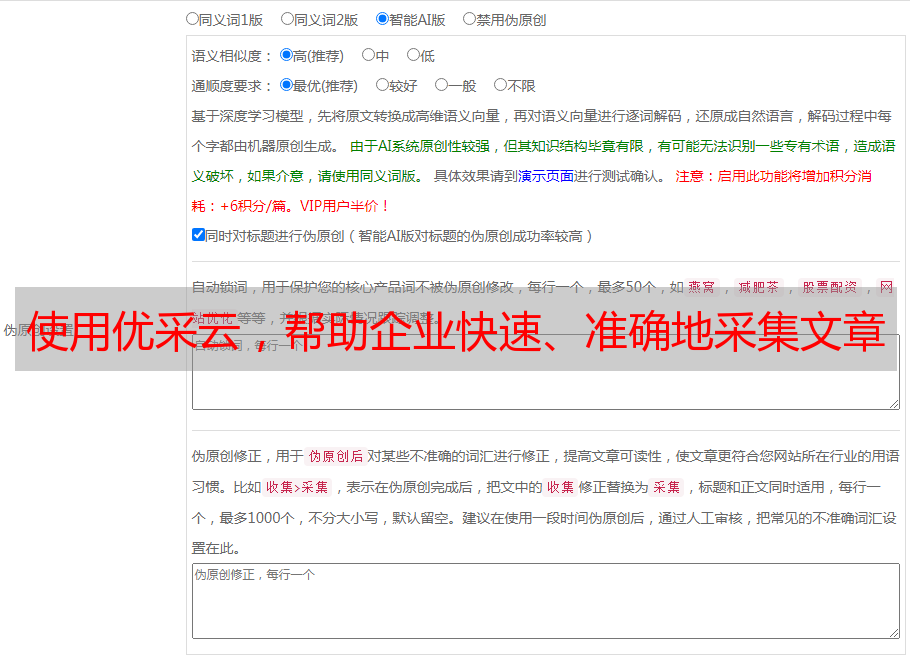
Task: Toggle the 同时对标题进行伪原创 checkbox
Action: coord(198,236)
